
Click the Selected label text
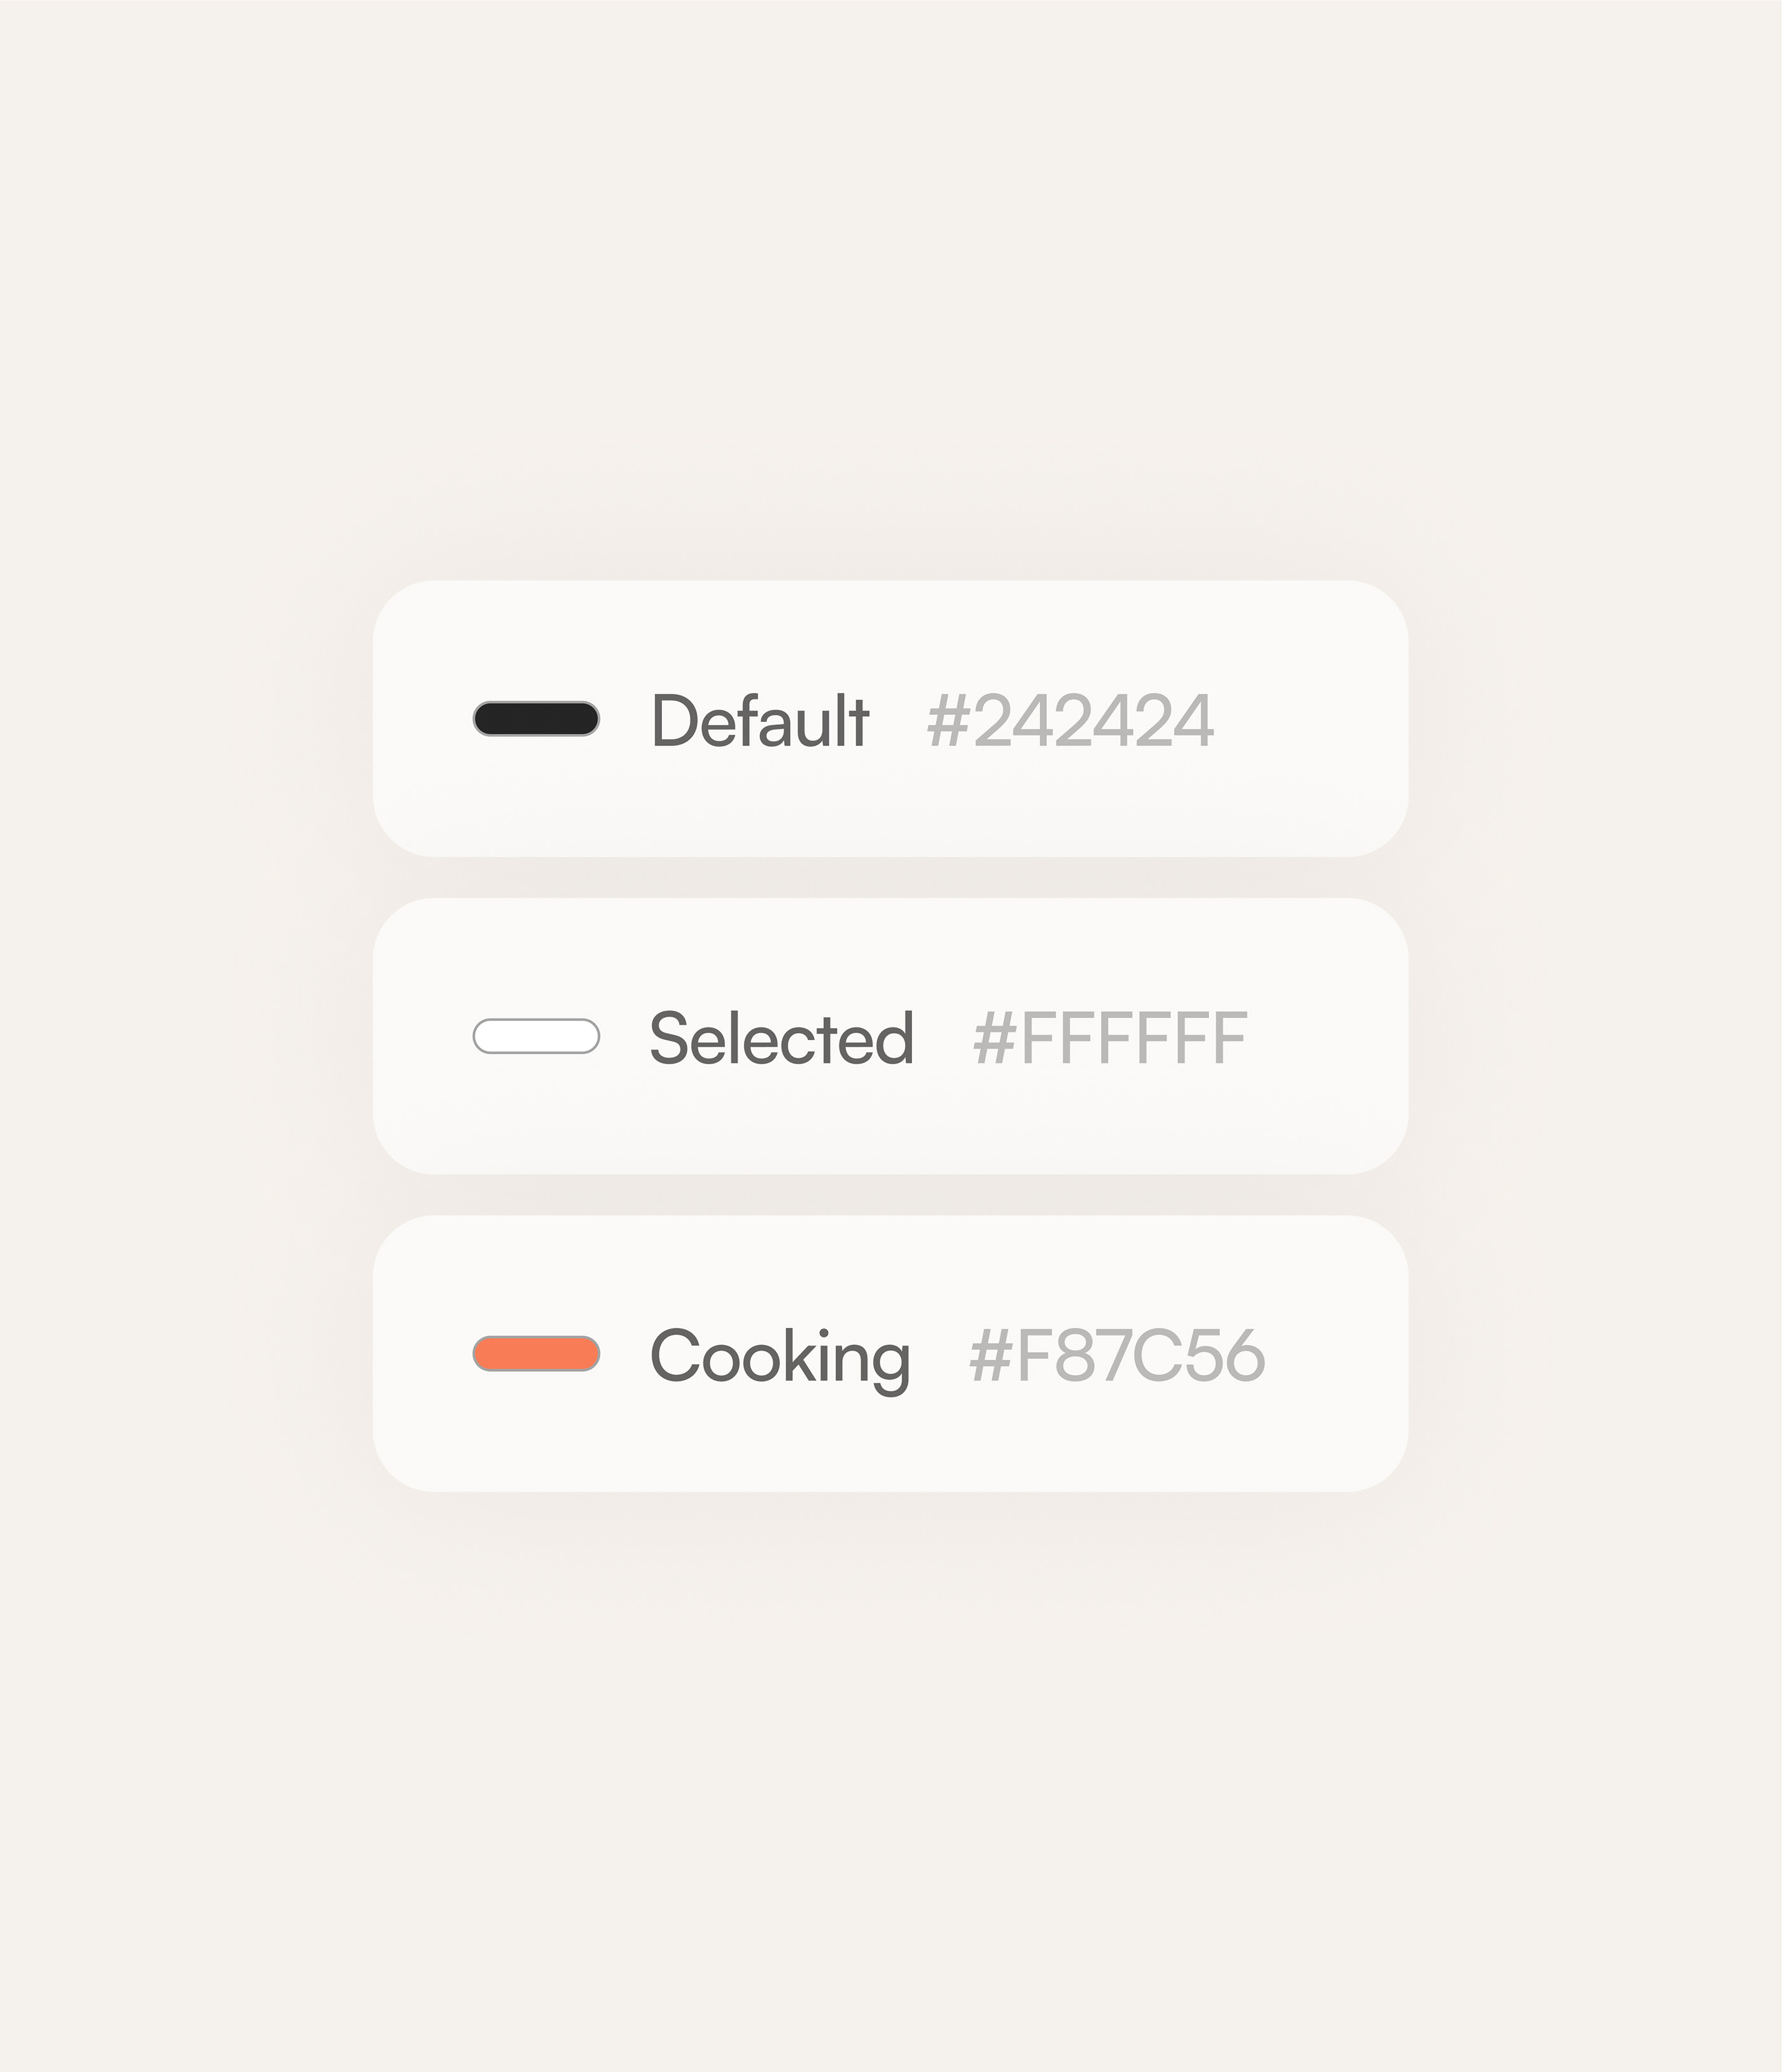(781, 1038)
